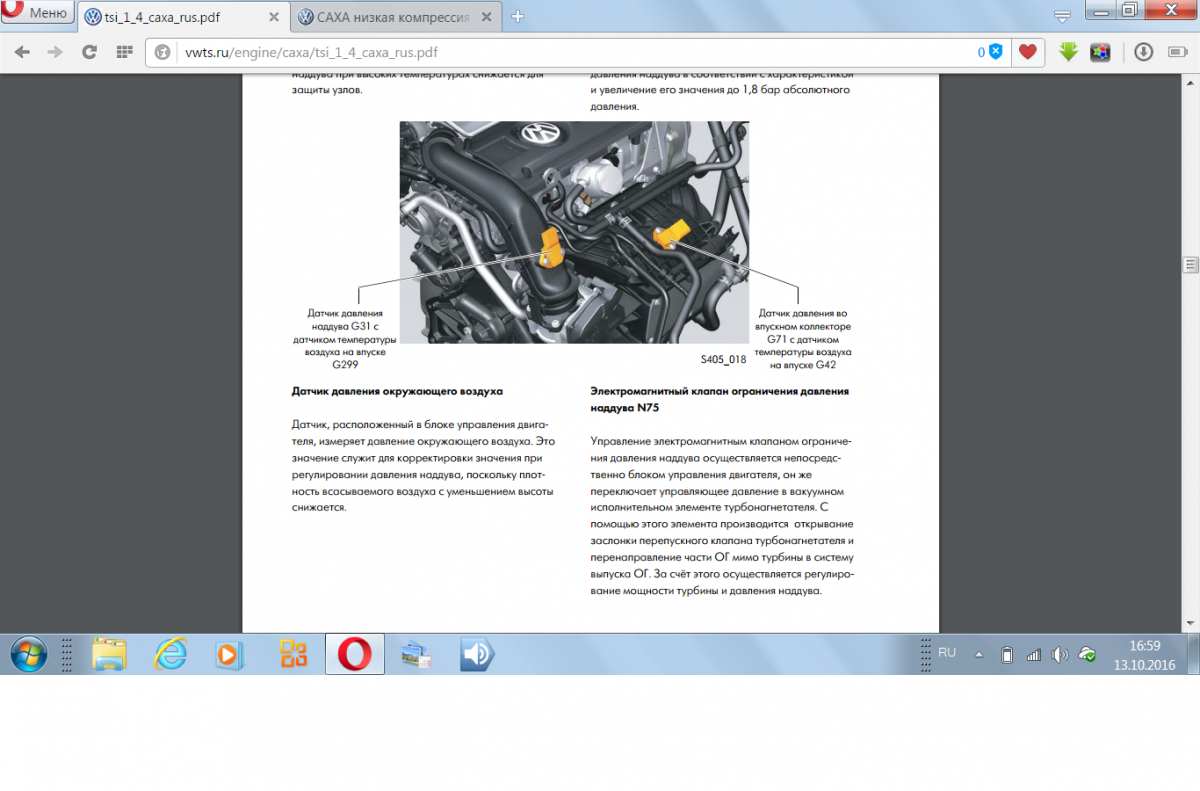Click the heading "Датчик давления окружающего воздуха"
The height and width of the screenshot is (791, 1200).
[397, 390]
